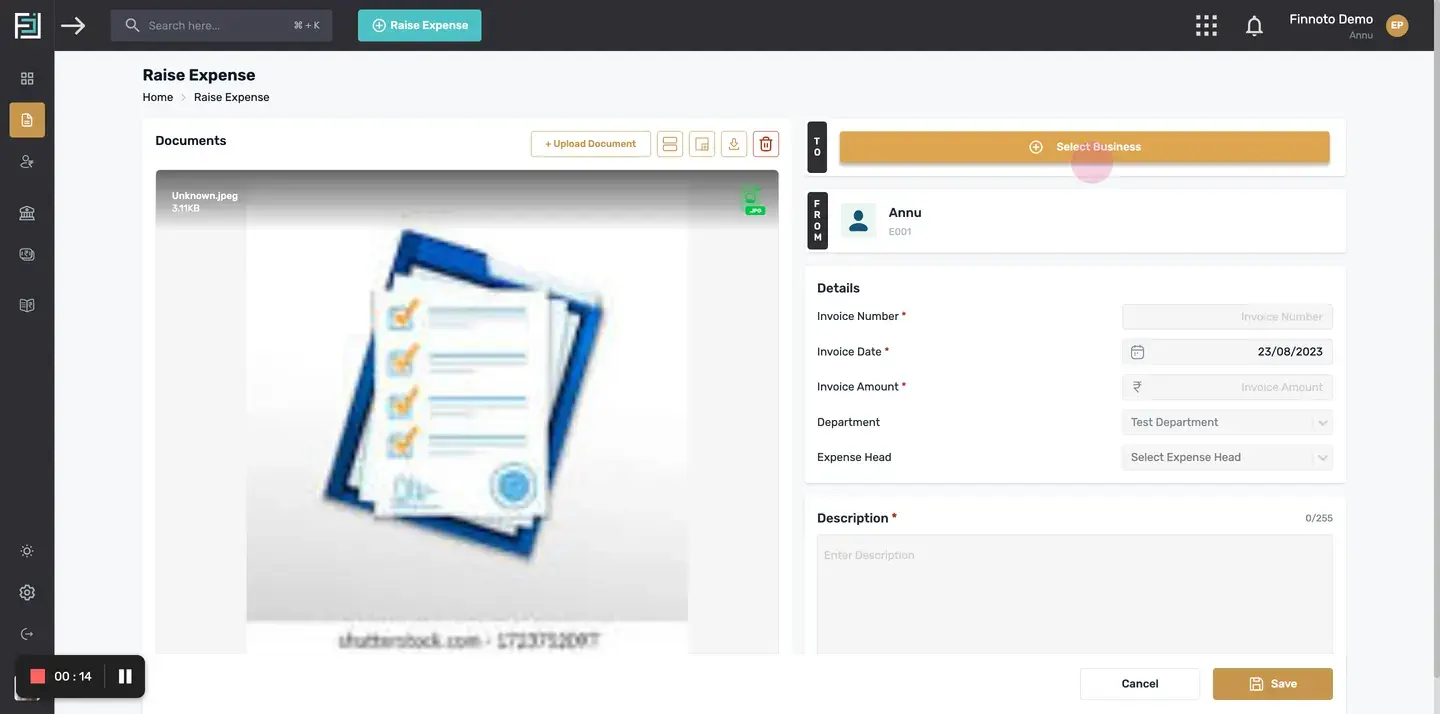Click the JPG file type badge
The height and width of the screenshot is (714, 1440).
pyautogui.click(x=755, y=201)
